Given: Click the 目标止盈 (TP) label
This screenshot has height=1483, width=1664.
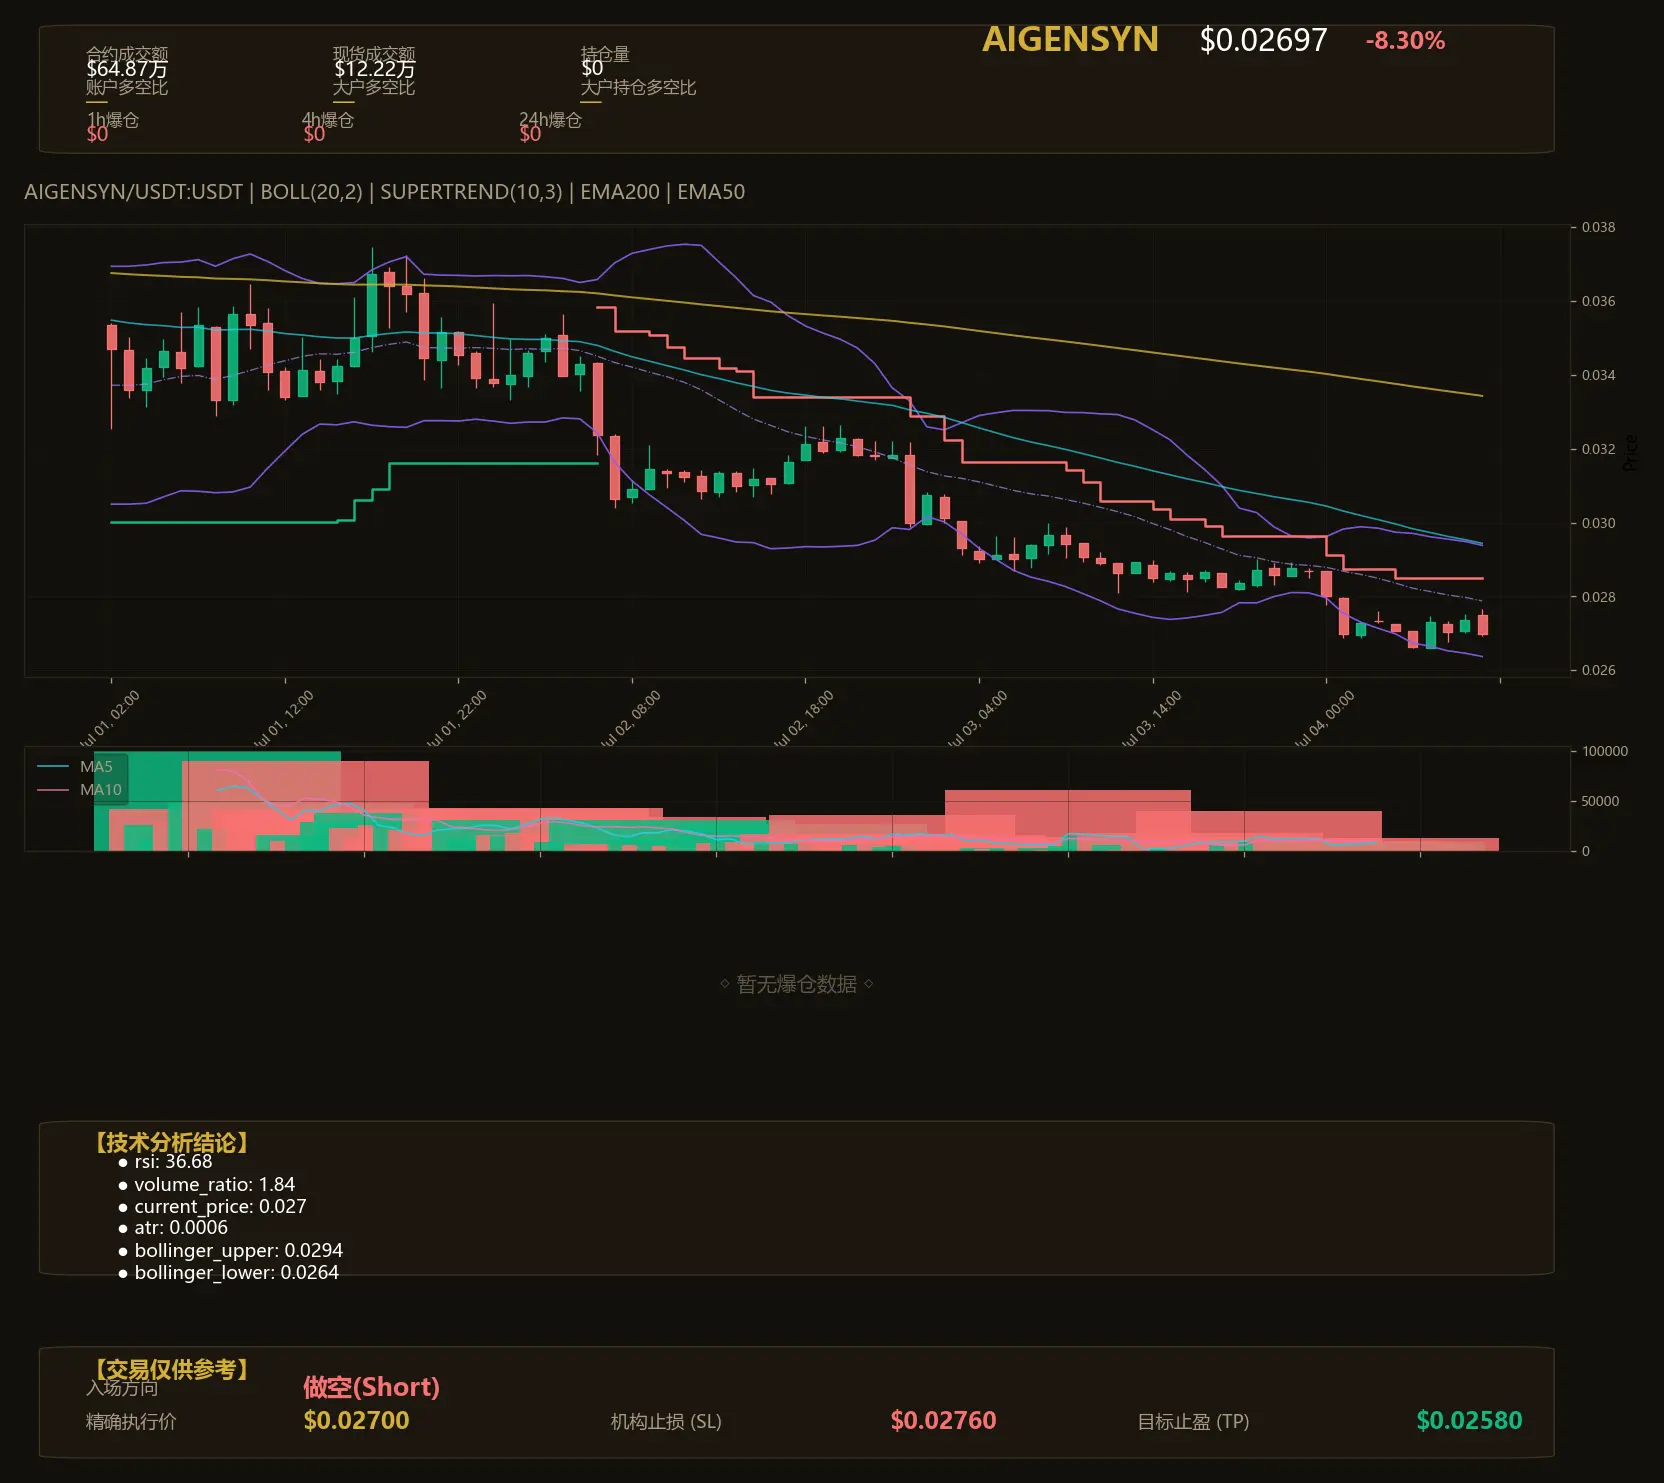Looking at the screenshot, I should [x=1193, y=1422].
